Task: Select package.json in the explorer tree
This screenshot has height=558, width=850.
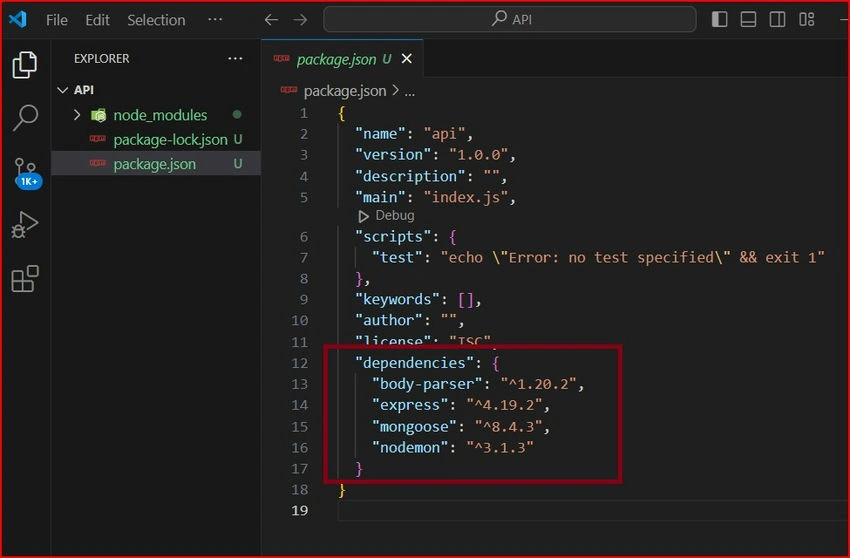Action: (x=156, y=164)
